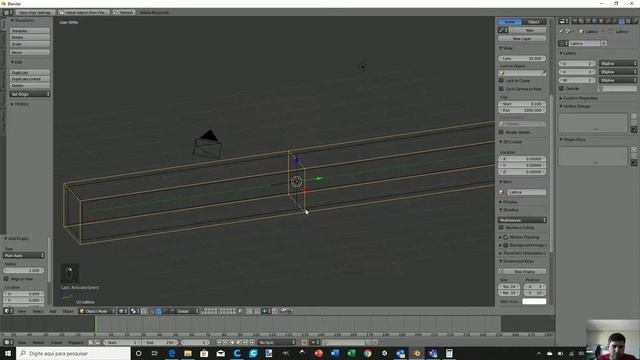Screen dimensions: 640x360
Task: Open Microsoft Edge from the taskbar
Action: pos(171,353)
